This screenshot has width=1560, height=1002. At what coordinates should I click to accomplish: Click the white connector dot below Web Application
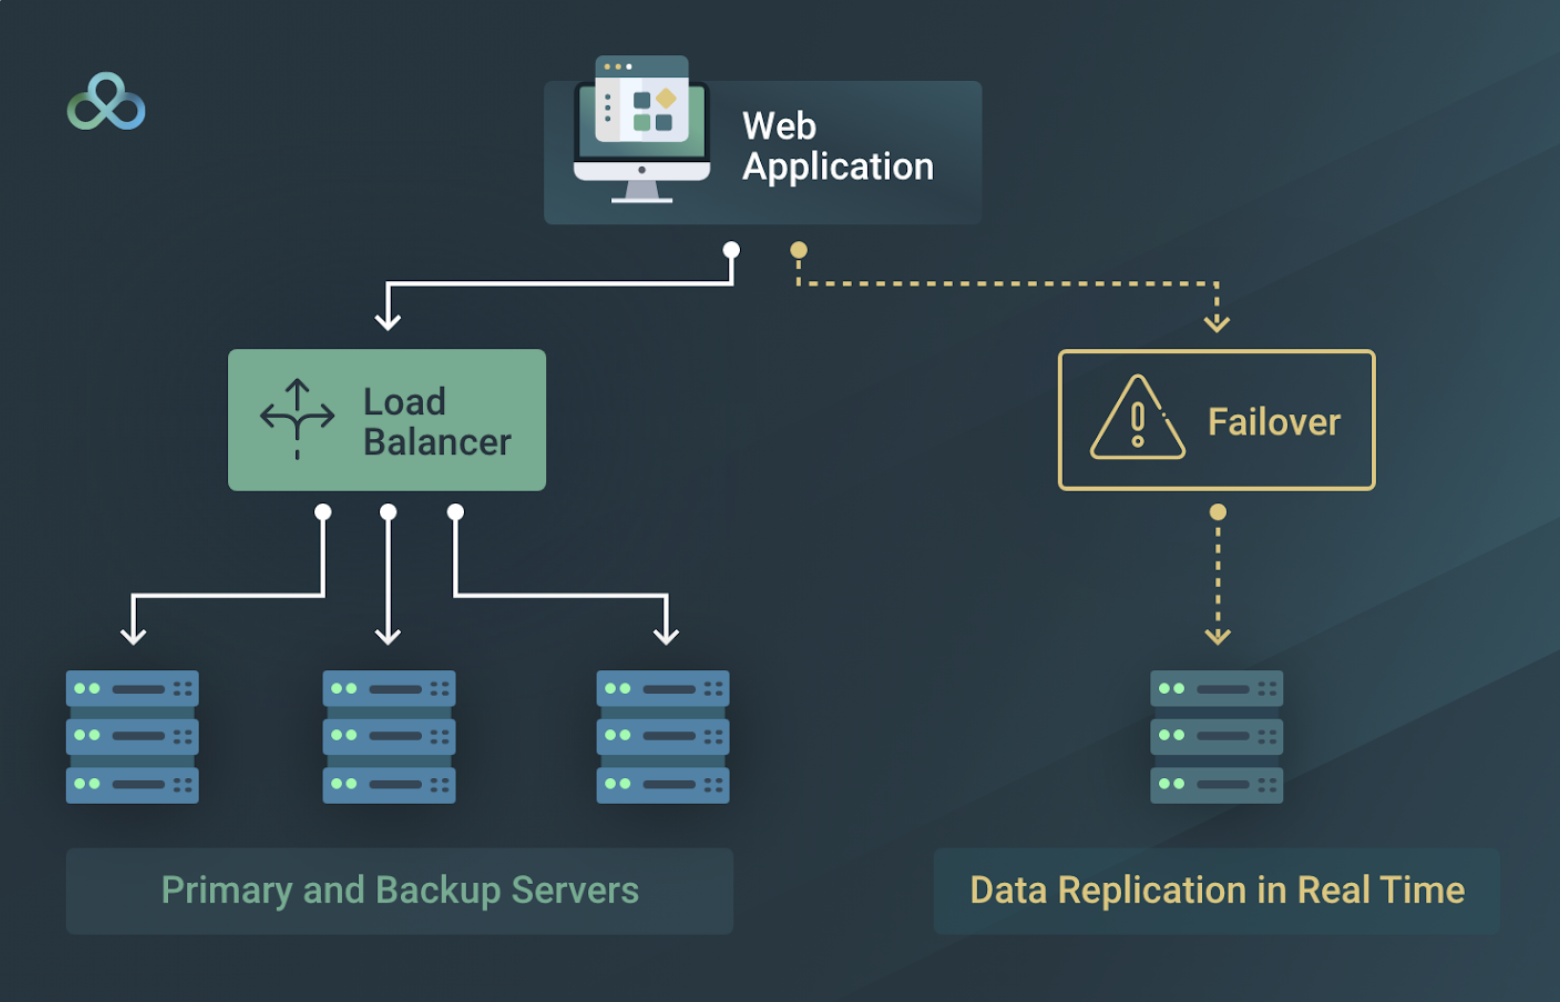point(731,250)
